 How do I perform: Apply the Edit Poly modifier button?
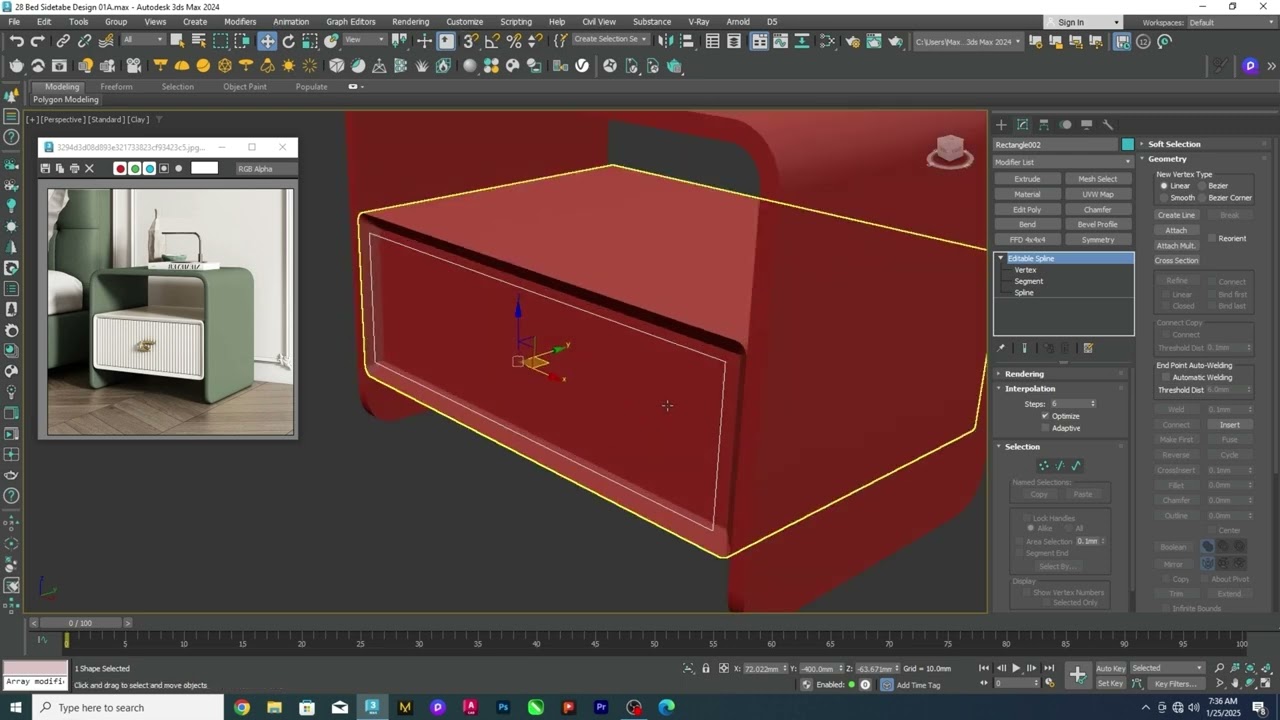point(1027,210)
